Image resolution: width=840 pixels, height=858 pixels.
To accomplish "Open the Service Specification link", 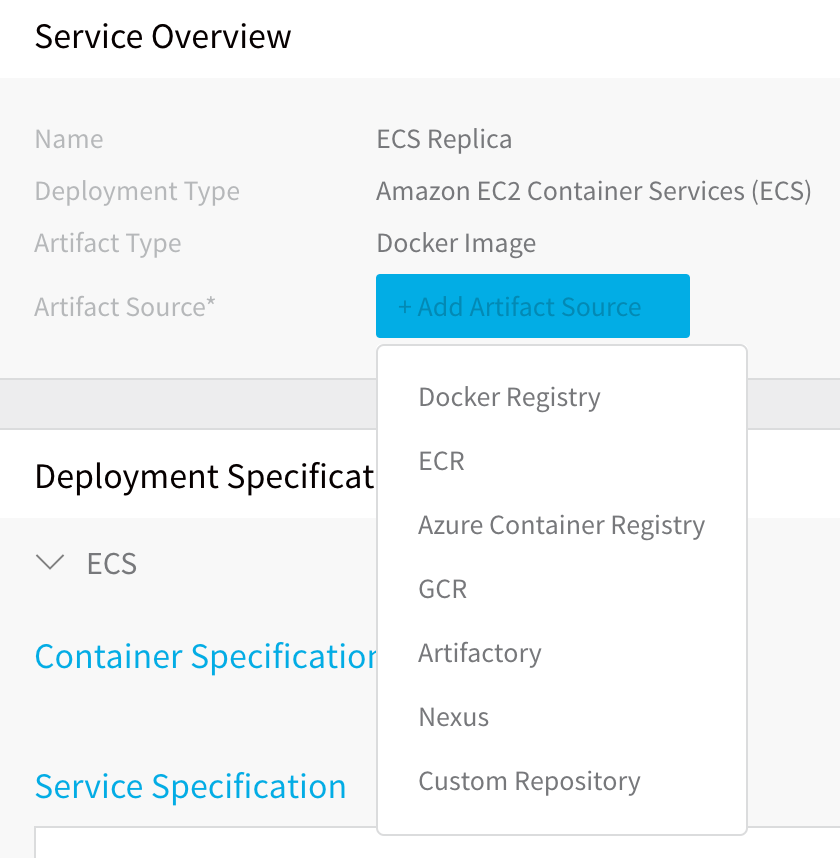I will click(x=190, y=786).
